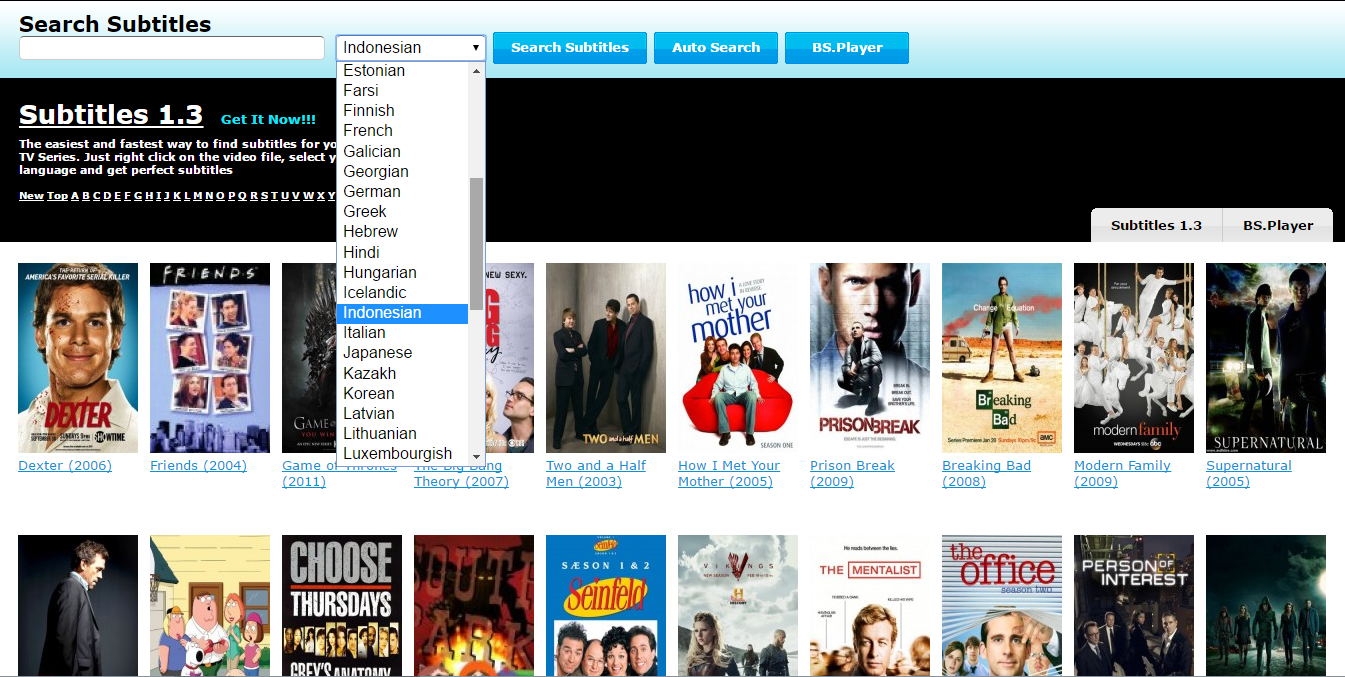Click the blue BS.Player button
Image resolution: width=1345 pixels, height=677 pixels.
[847, 48]
